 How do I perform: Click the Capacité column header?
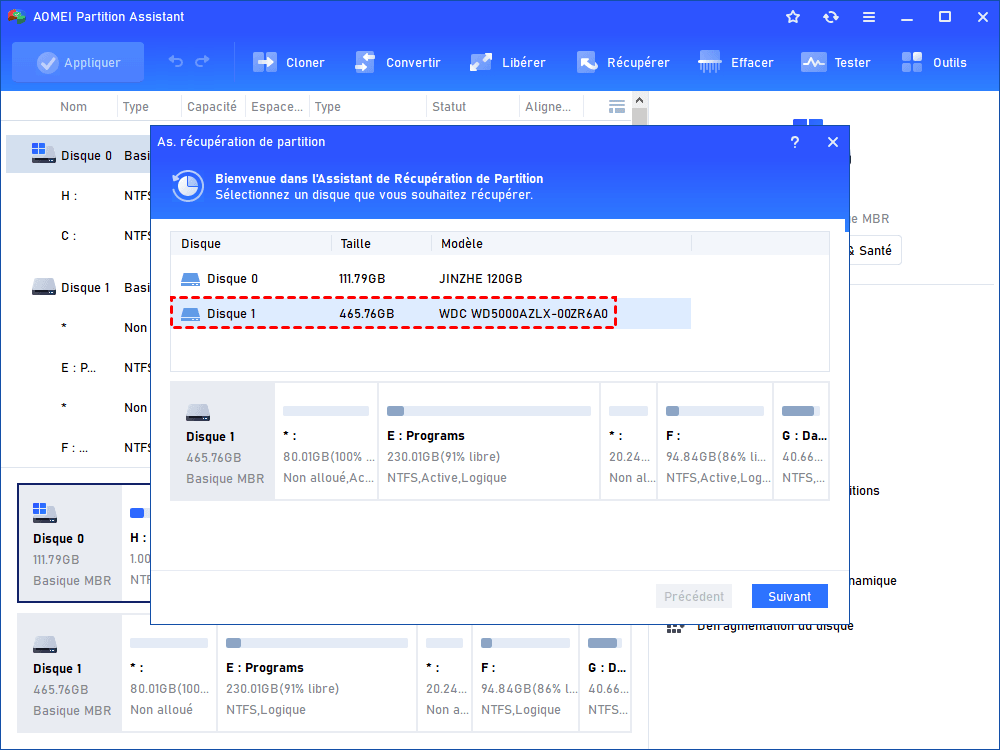[x=212, y=107]
